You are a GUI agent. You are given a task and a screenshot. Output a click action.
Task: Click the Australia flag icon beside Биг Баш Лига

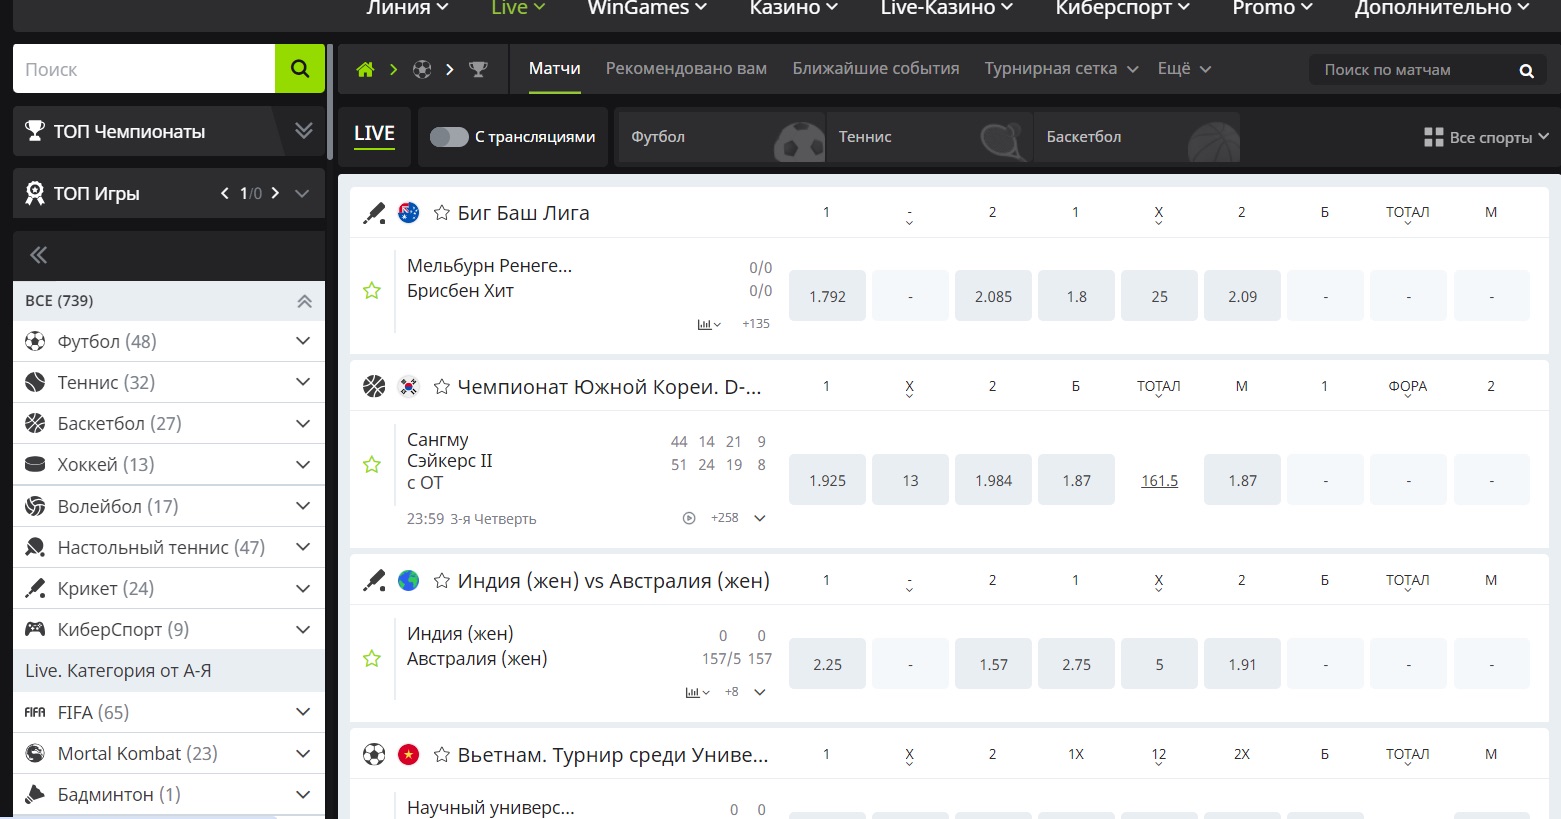(408, 212)
